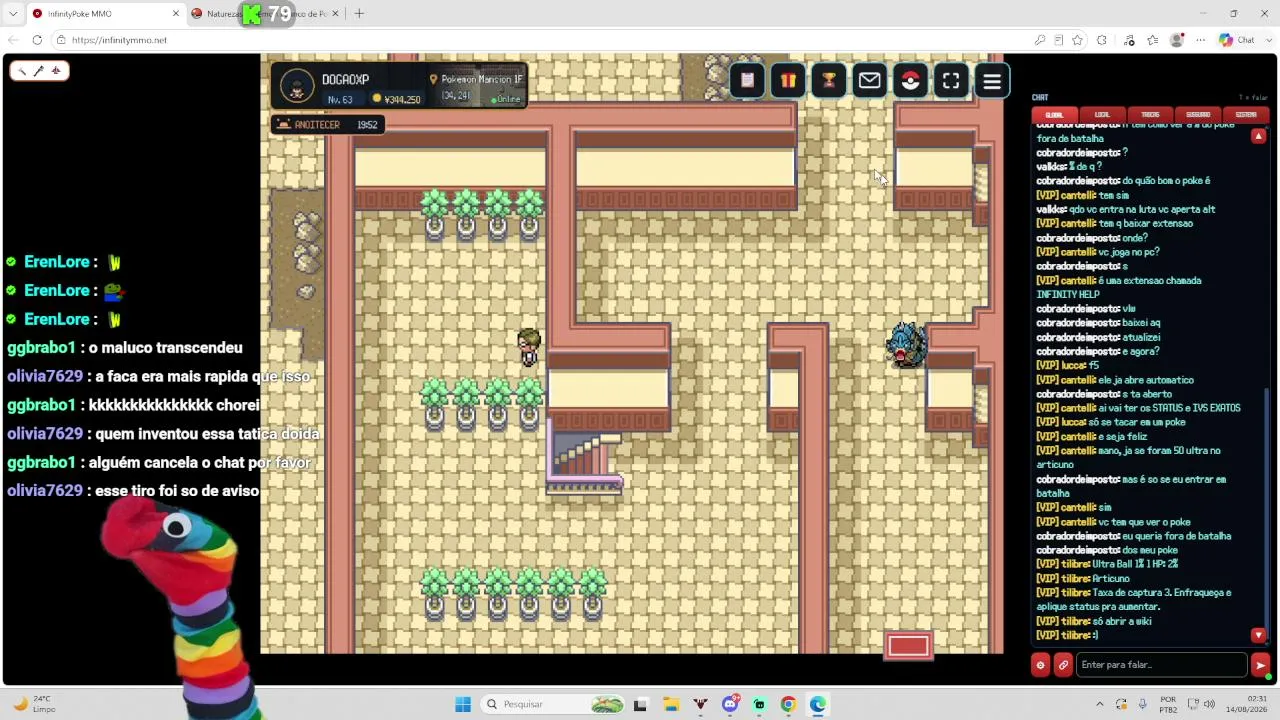
Task: Open Discord from the taskbar
Action: (x=730, y=704)
